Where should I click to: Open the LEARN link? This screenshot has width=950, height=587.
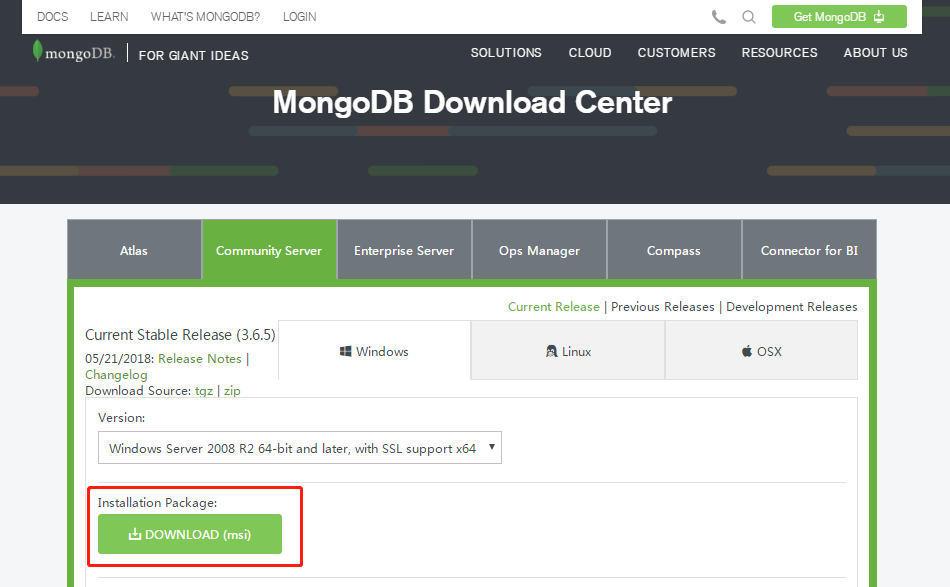click(109, 17)
